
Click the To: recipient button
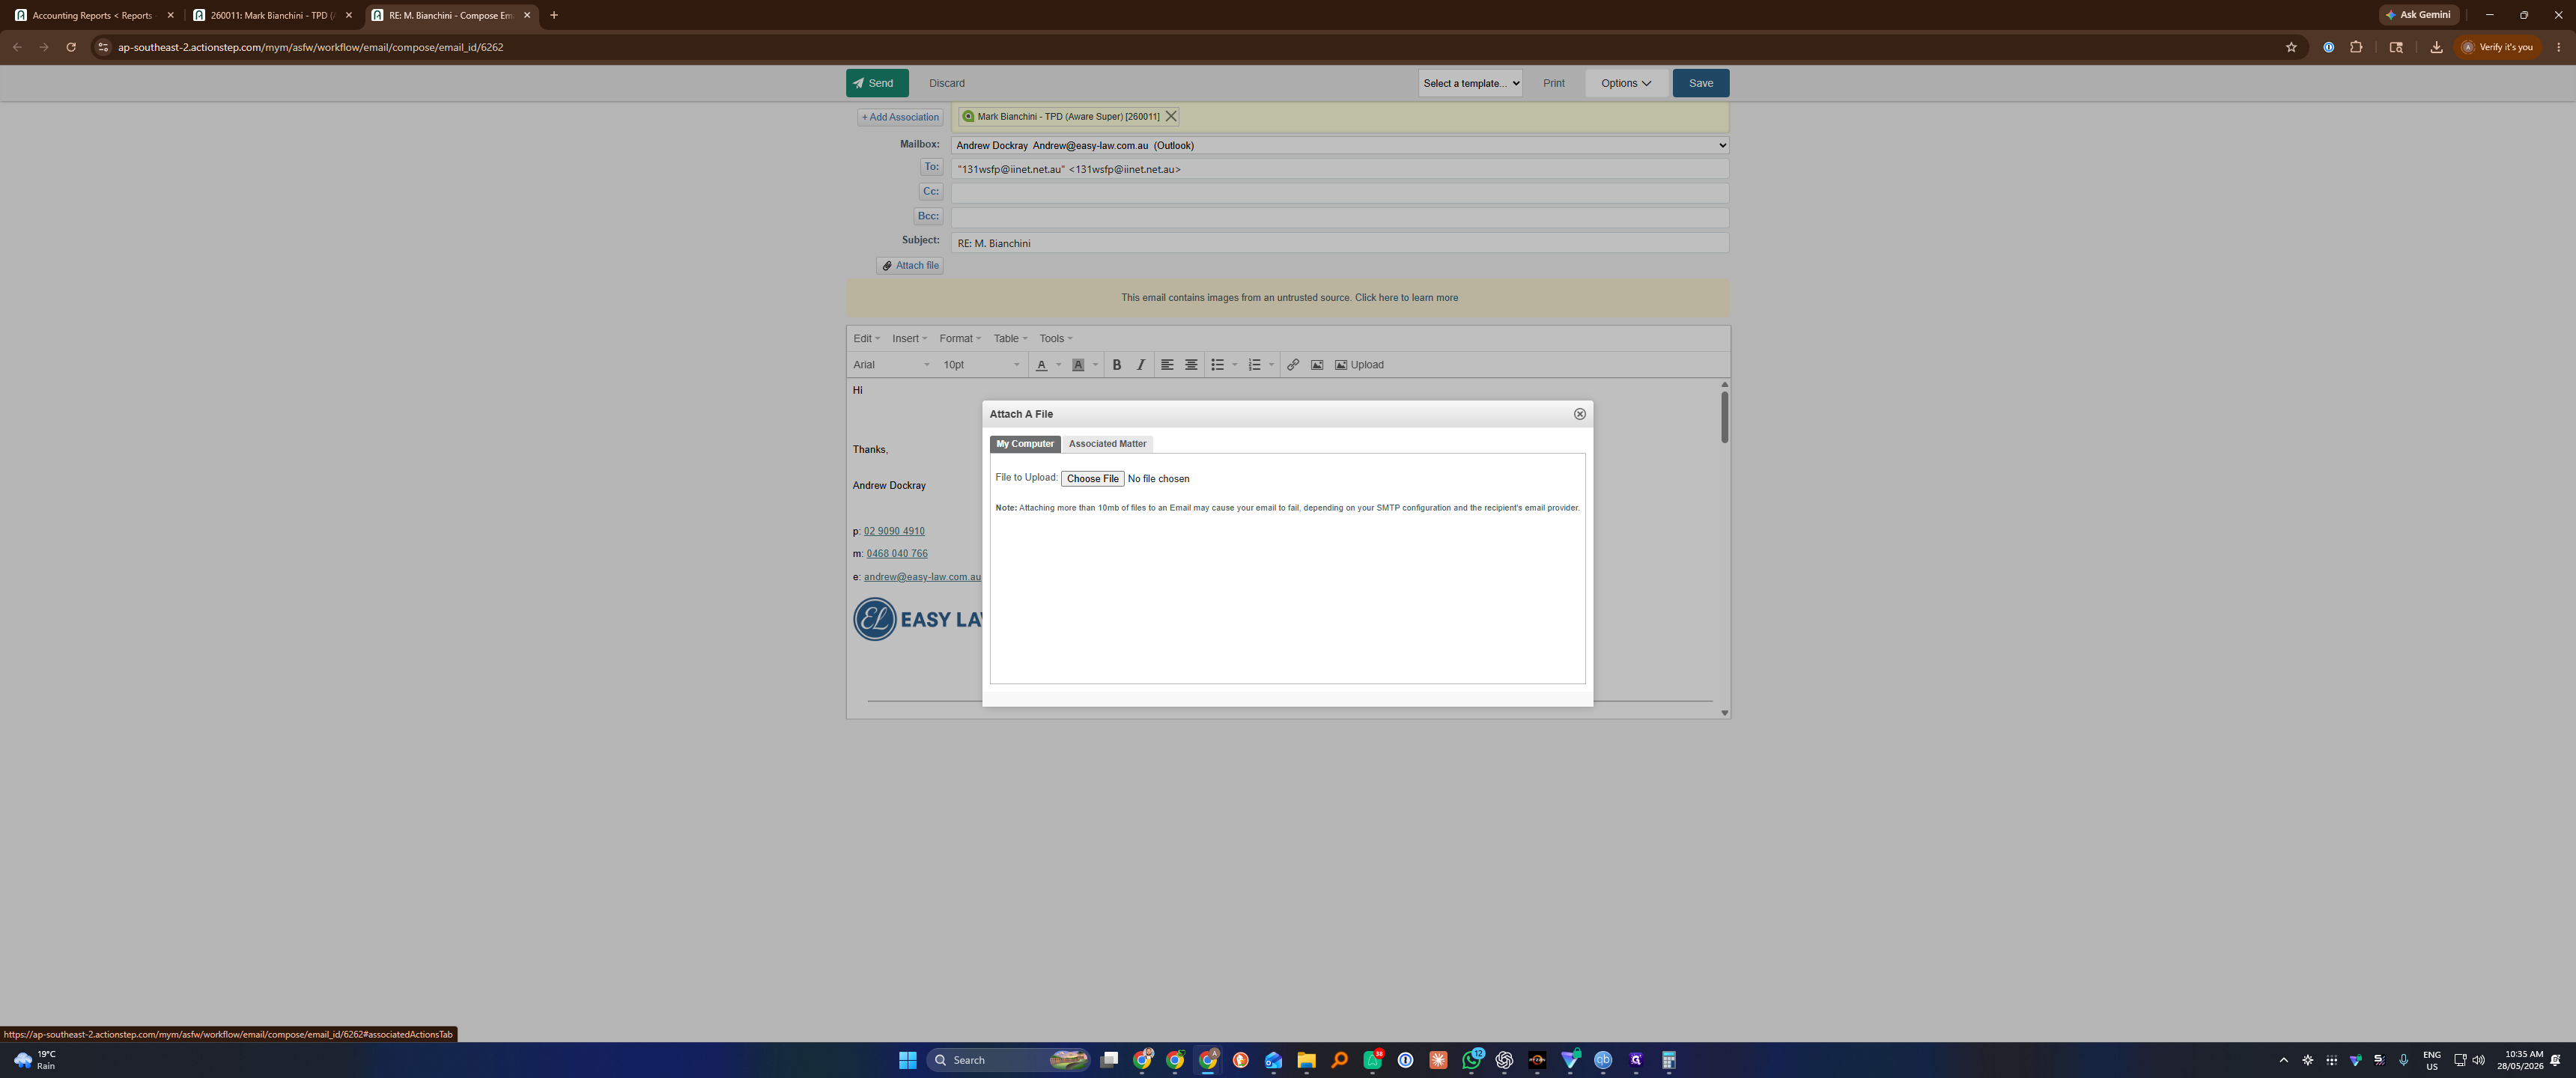[x=931, y=167]
